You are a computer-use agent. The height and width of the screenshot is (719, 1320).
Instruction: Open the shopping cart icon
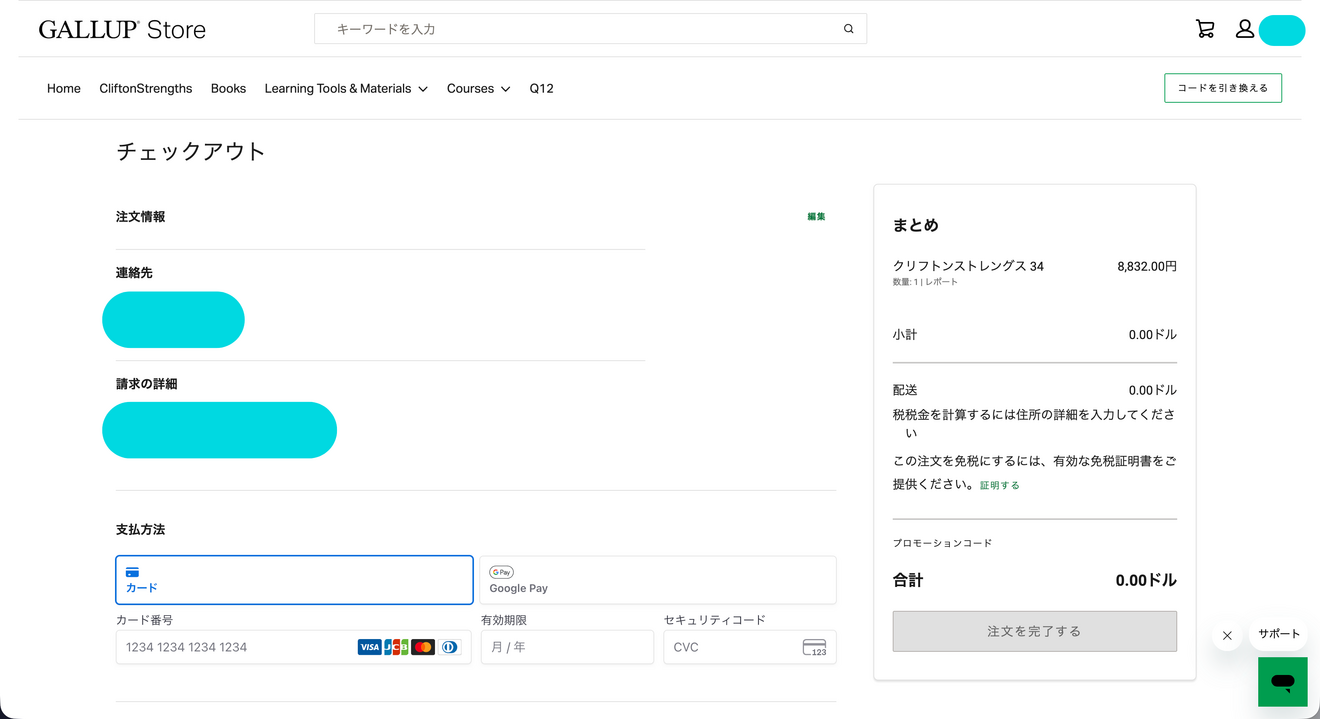pyautogui.click(x=1205, y=29)
